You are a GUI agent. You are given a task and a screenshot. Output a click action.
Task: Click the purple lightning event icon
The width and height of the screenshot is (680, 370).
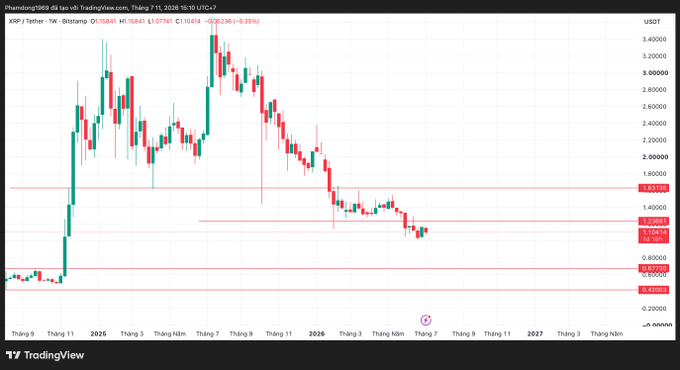(426, 320)
